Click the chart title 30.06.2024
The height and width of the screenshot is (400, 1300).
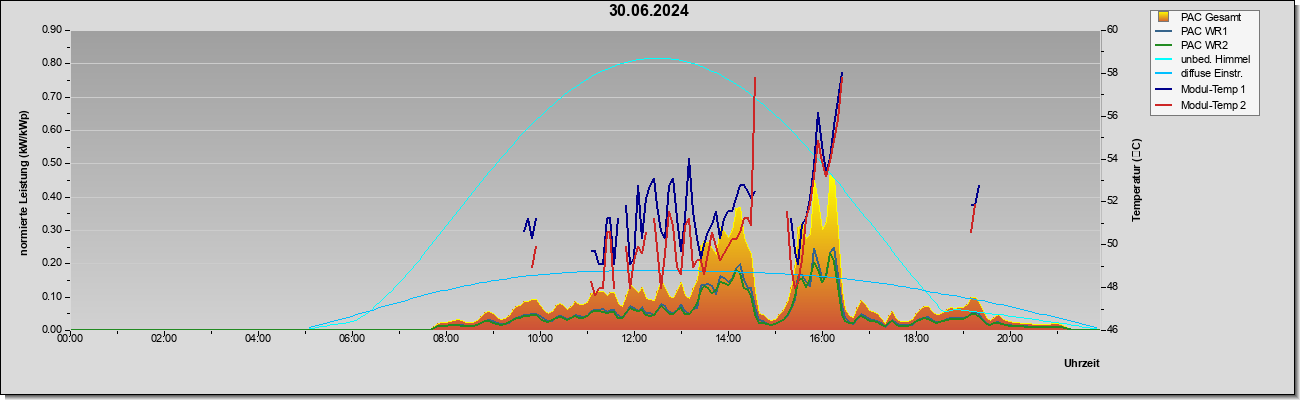(x=649, y=11)
